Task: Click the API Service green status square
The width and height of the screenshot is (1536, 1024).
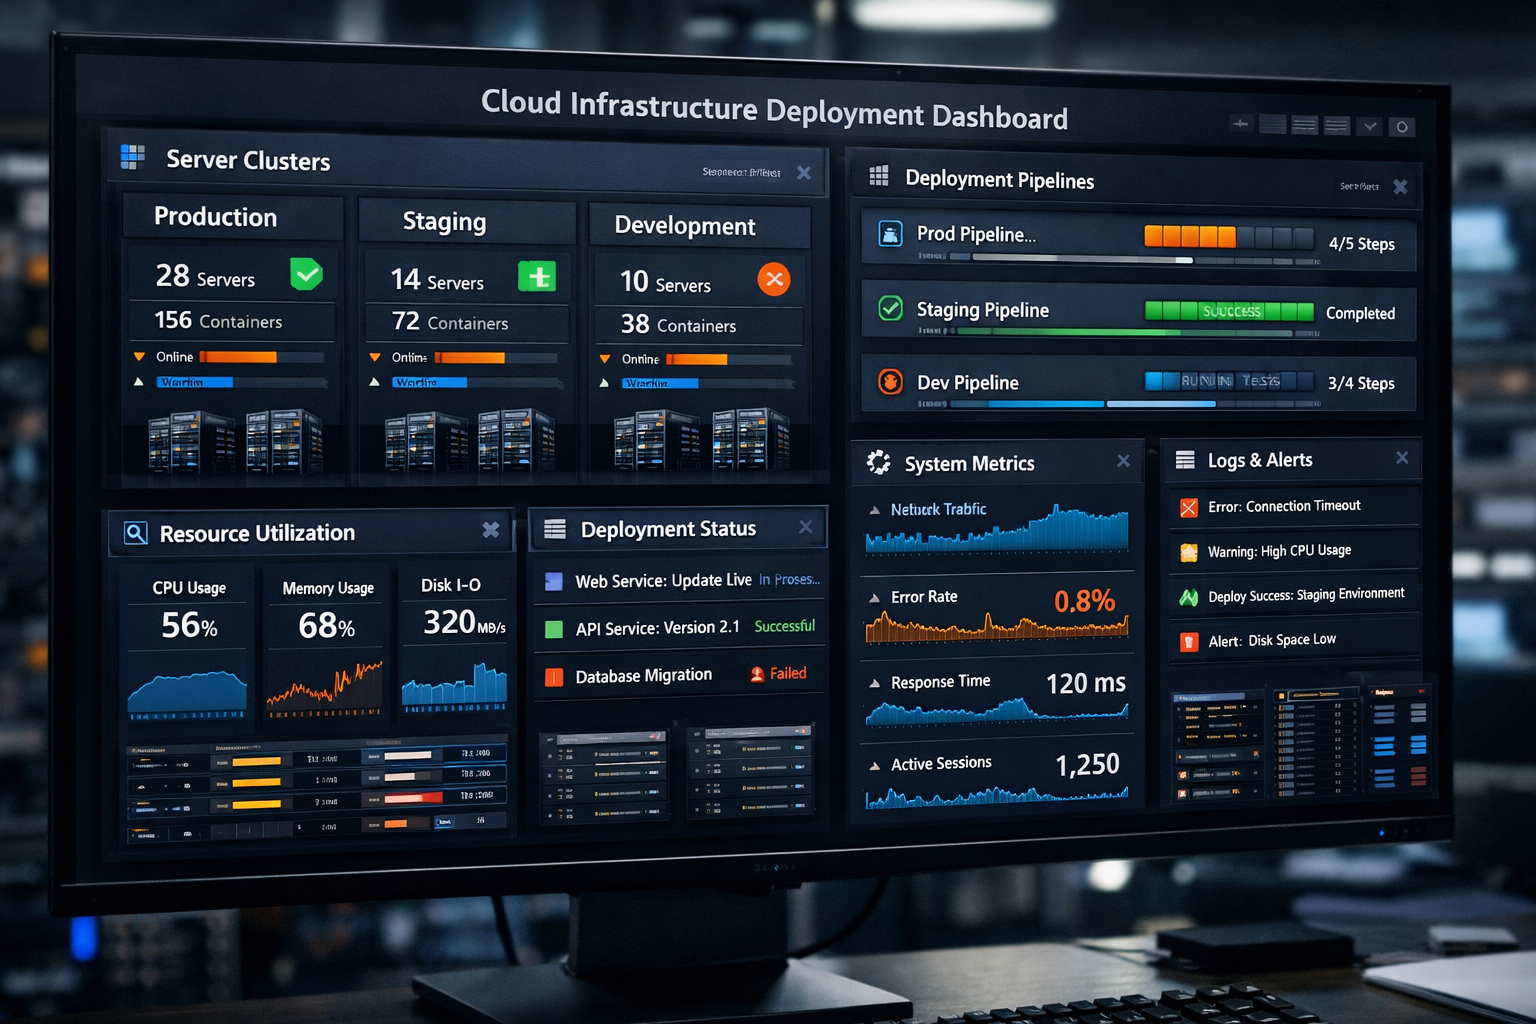Action: [554, 629]
